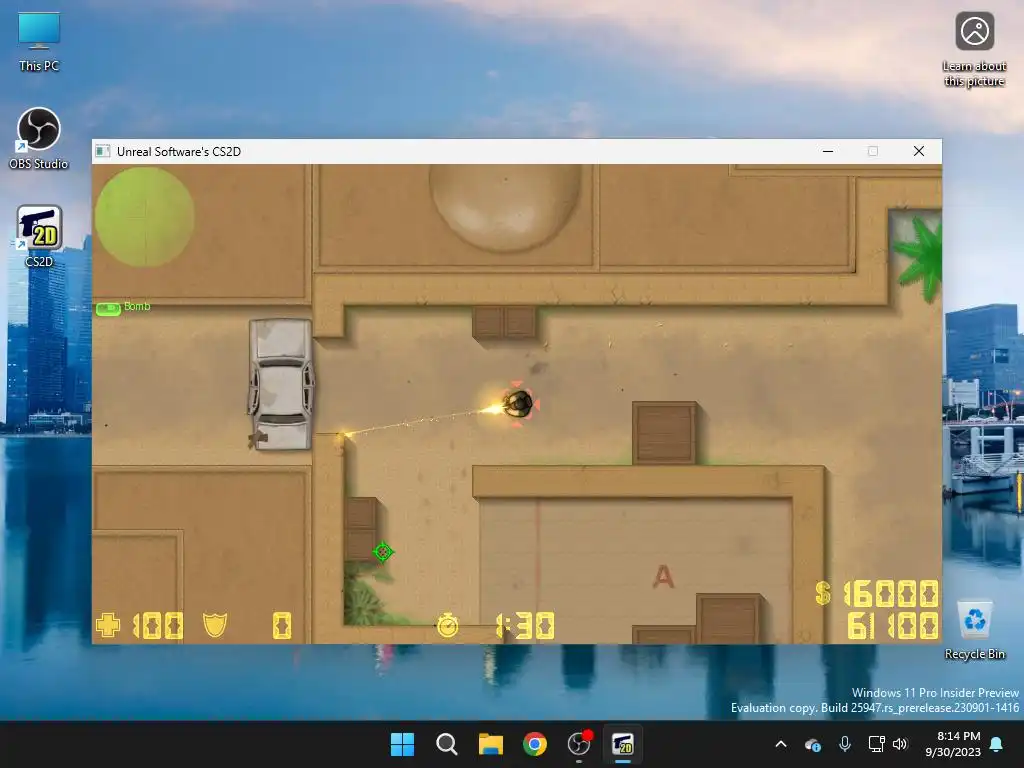Close the CS2D window
Image resolution: width=1024 pixels, height=768 pixels.
click(919, 152)
